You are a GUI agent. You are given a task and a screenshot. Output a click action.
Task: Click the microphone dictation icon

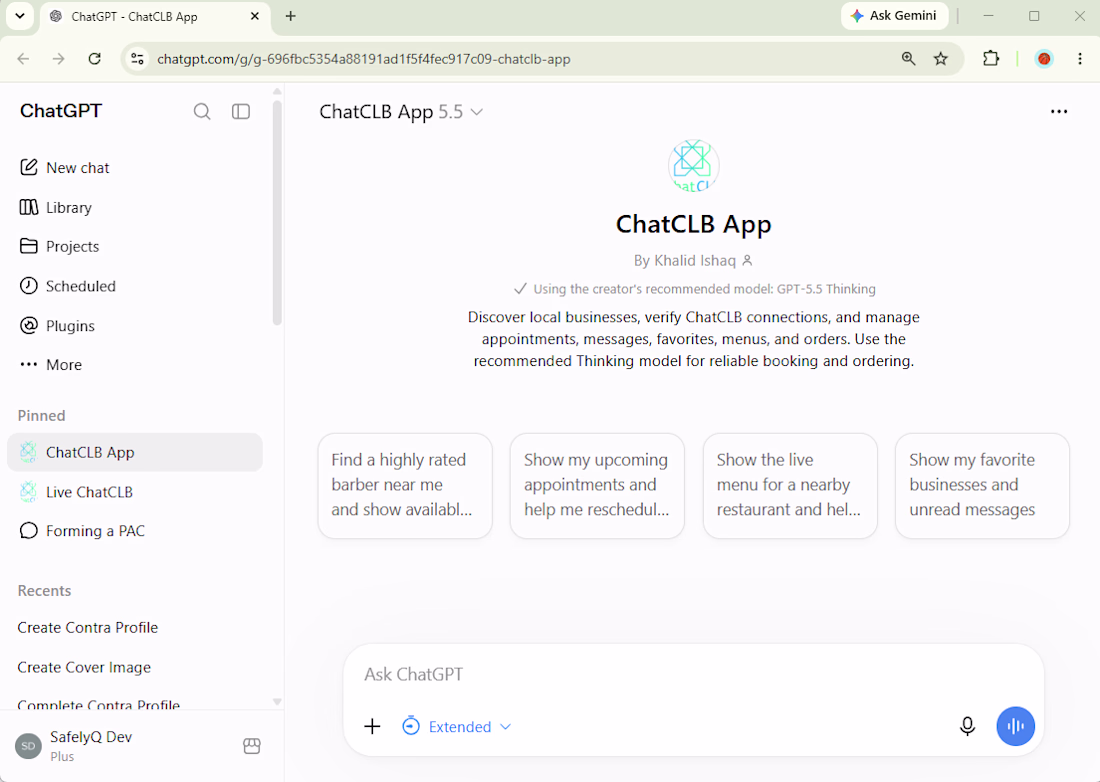click(967, 727)
